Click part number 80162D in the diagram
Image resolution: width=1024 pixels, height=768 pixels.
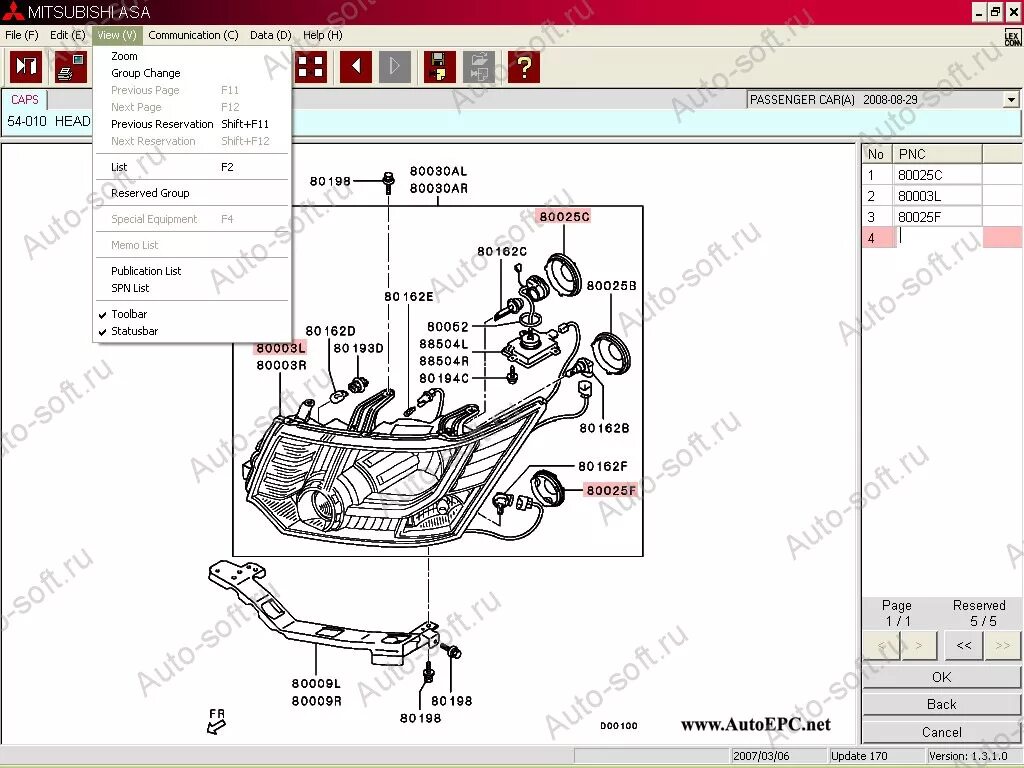click(x=330, y=331)
